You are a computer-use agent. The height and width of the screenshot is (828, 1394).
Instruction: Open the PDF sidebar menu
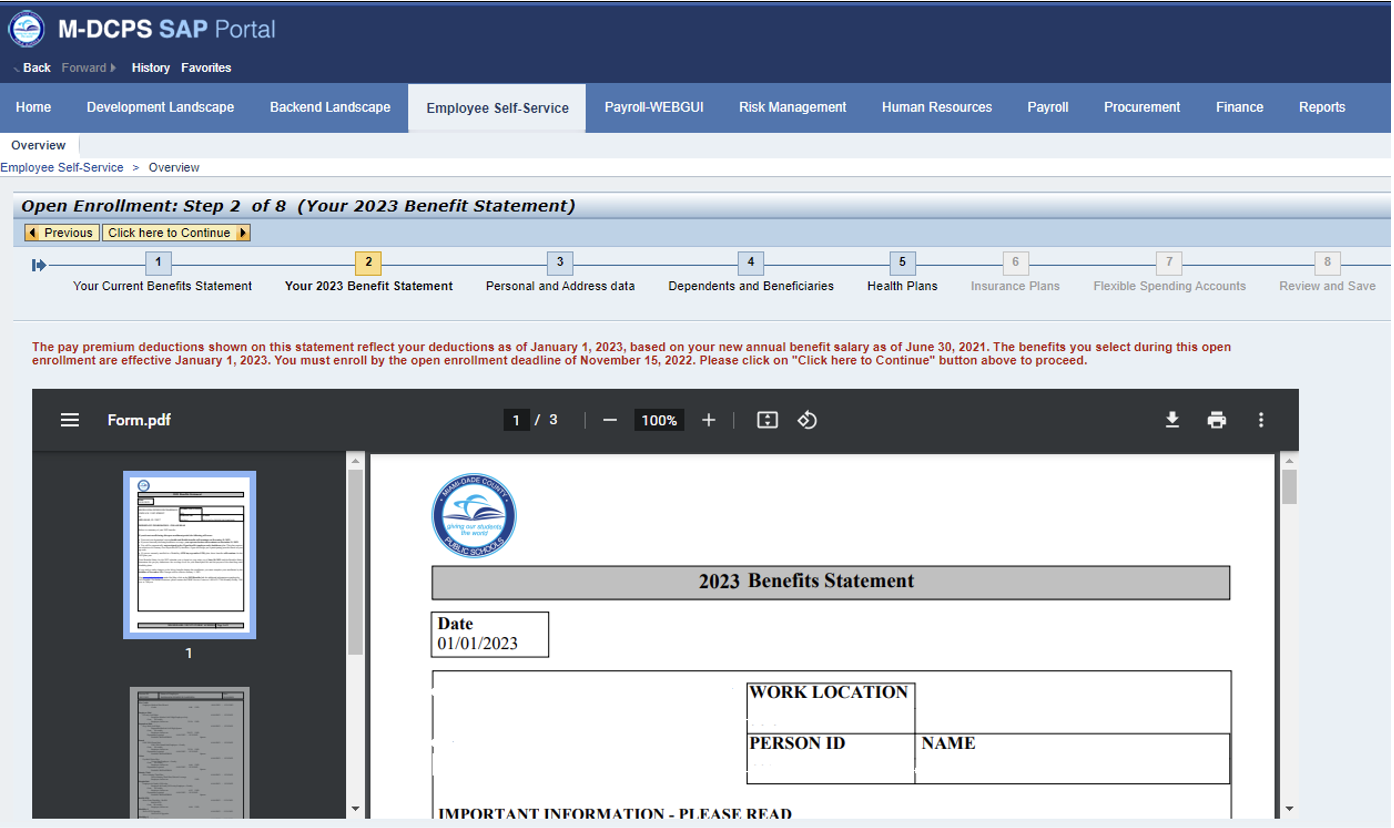[x=69, y=420]
